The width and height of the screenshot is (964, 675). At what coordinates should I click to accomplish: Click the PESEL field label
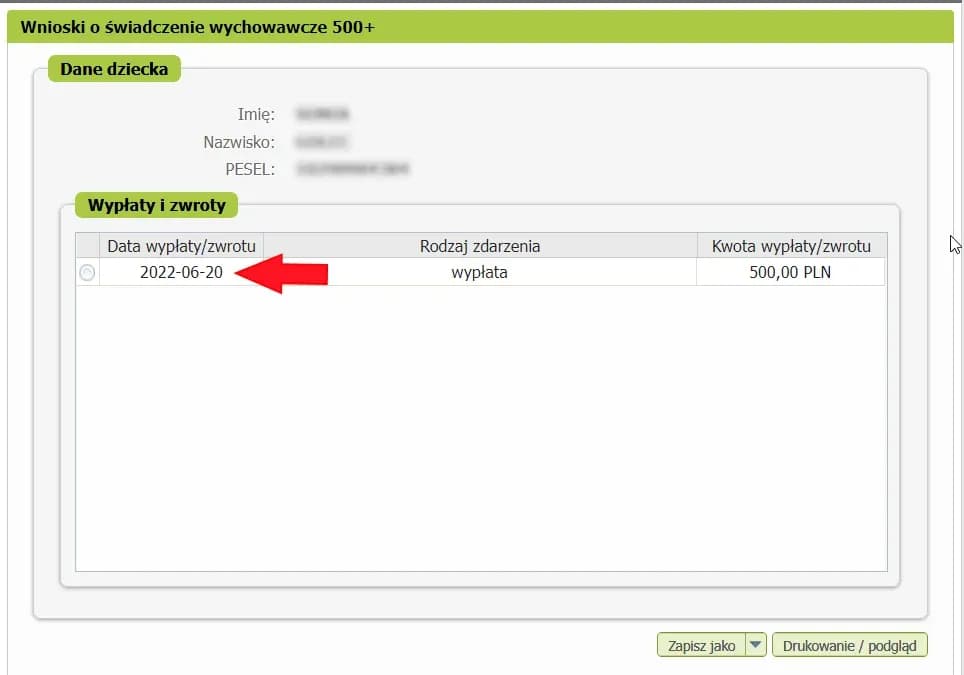click(x=250, y=170)
